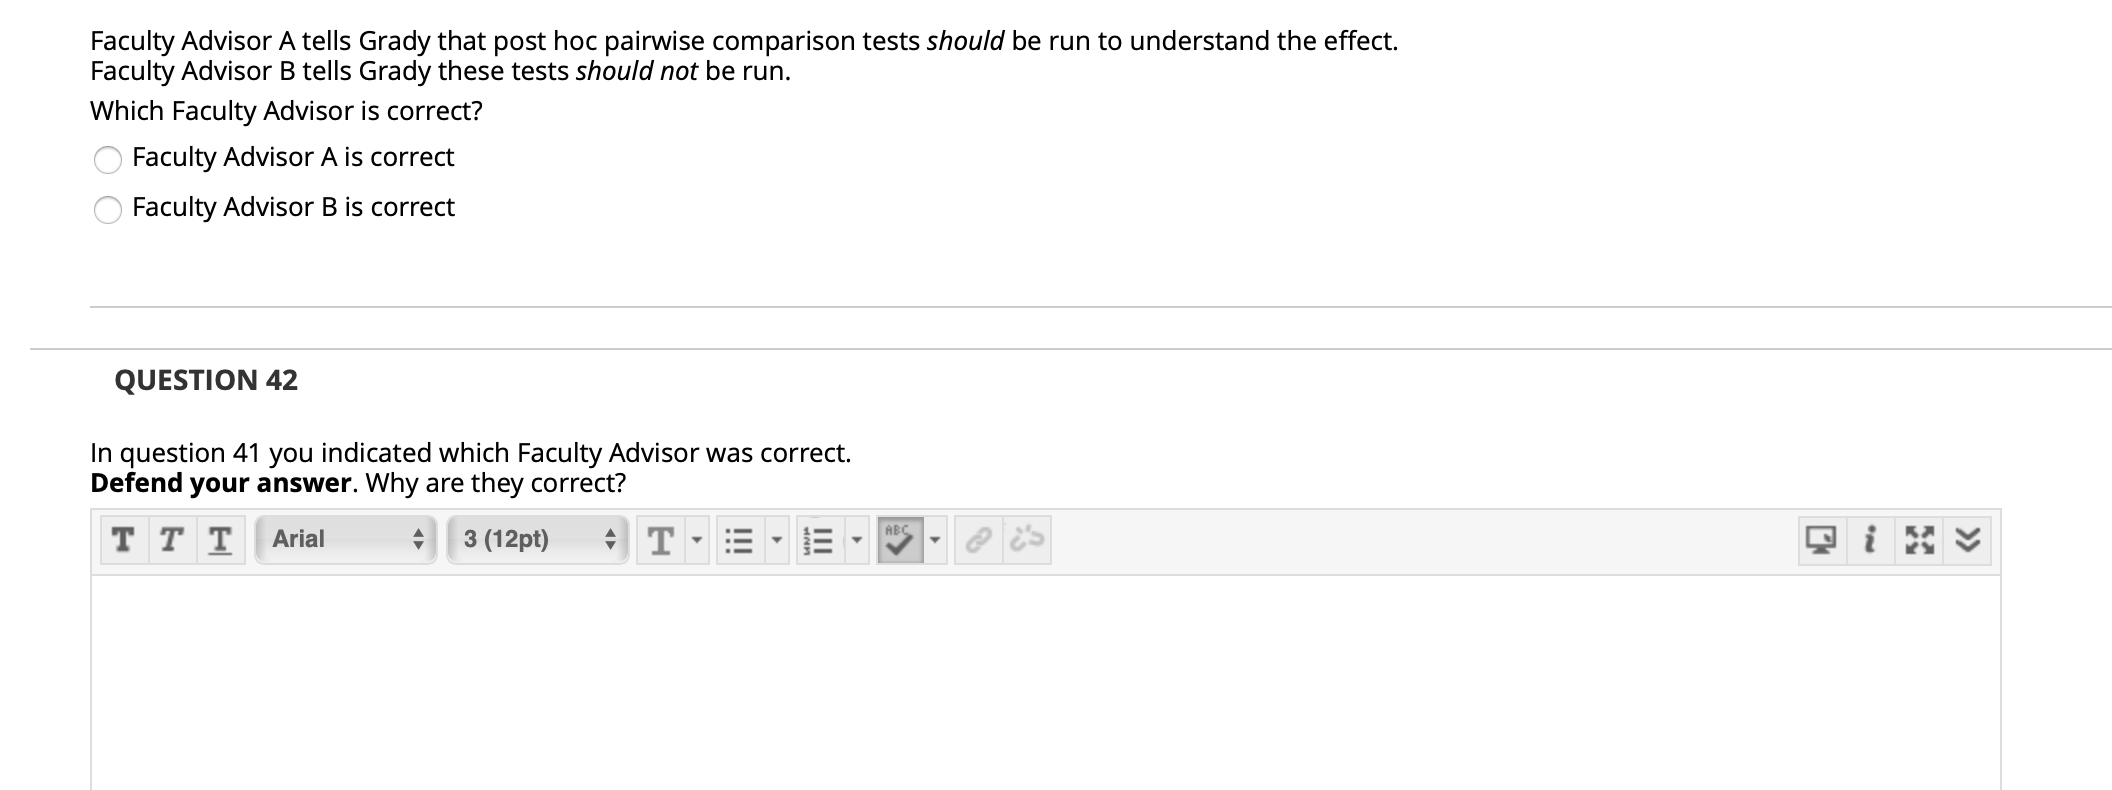2112x790 pixels.
Task: Expand the bullet list style options arrow
Action: (x=775, y=539)
